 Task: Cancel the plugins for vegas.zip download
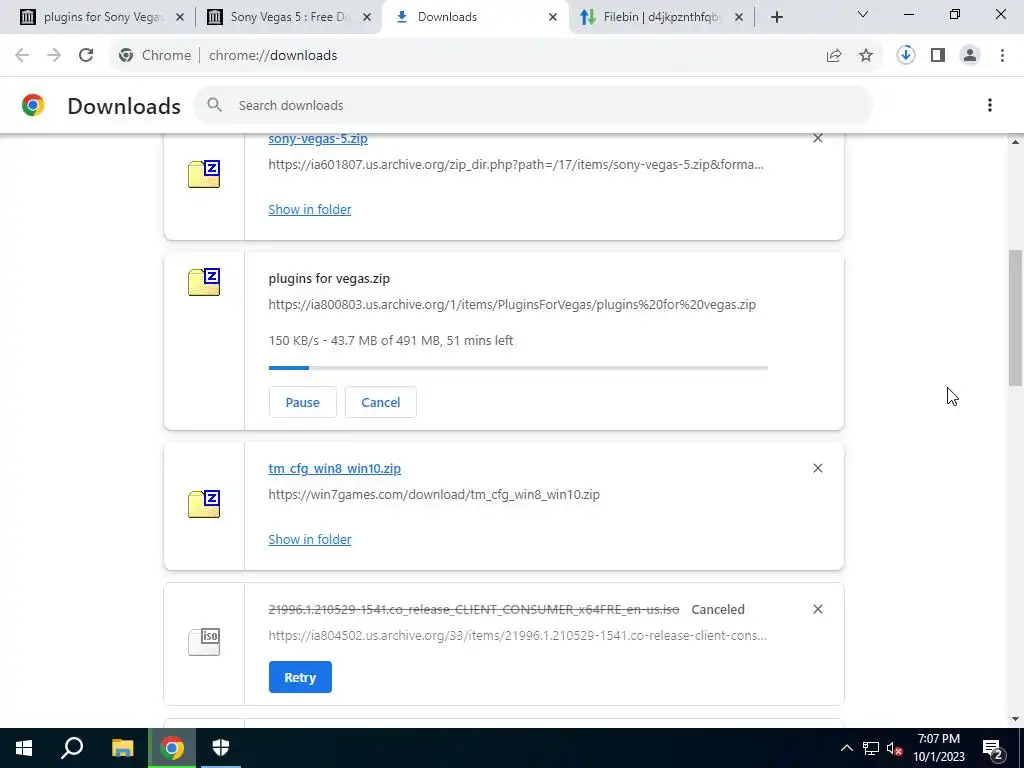click(x=381, y=402)
